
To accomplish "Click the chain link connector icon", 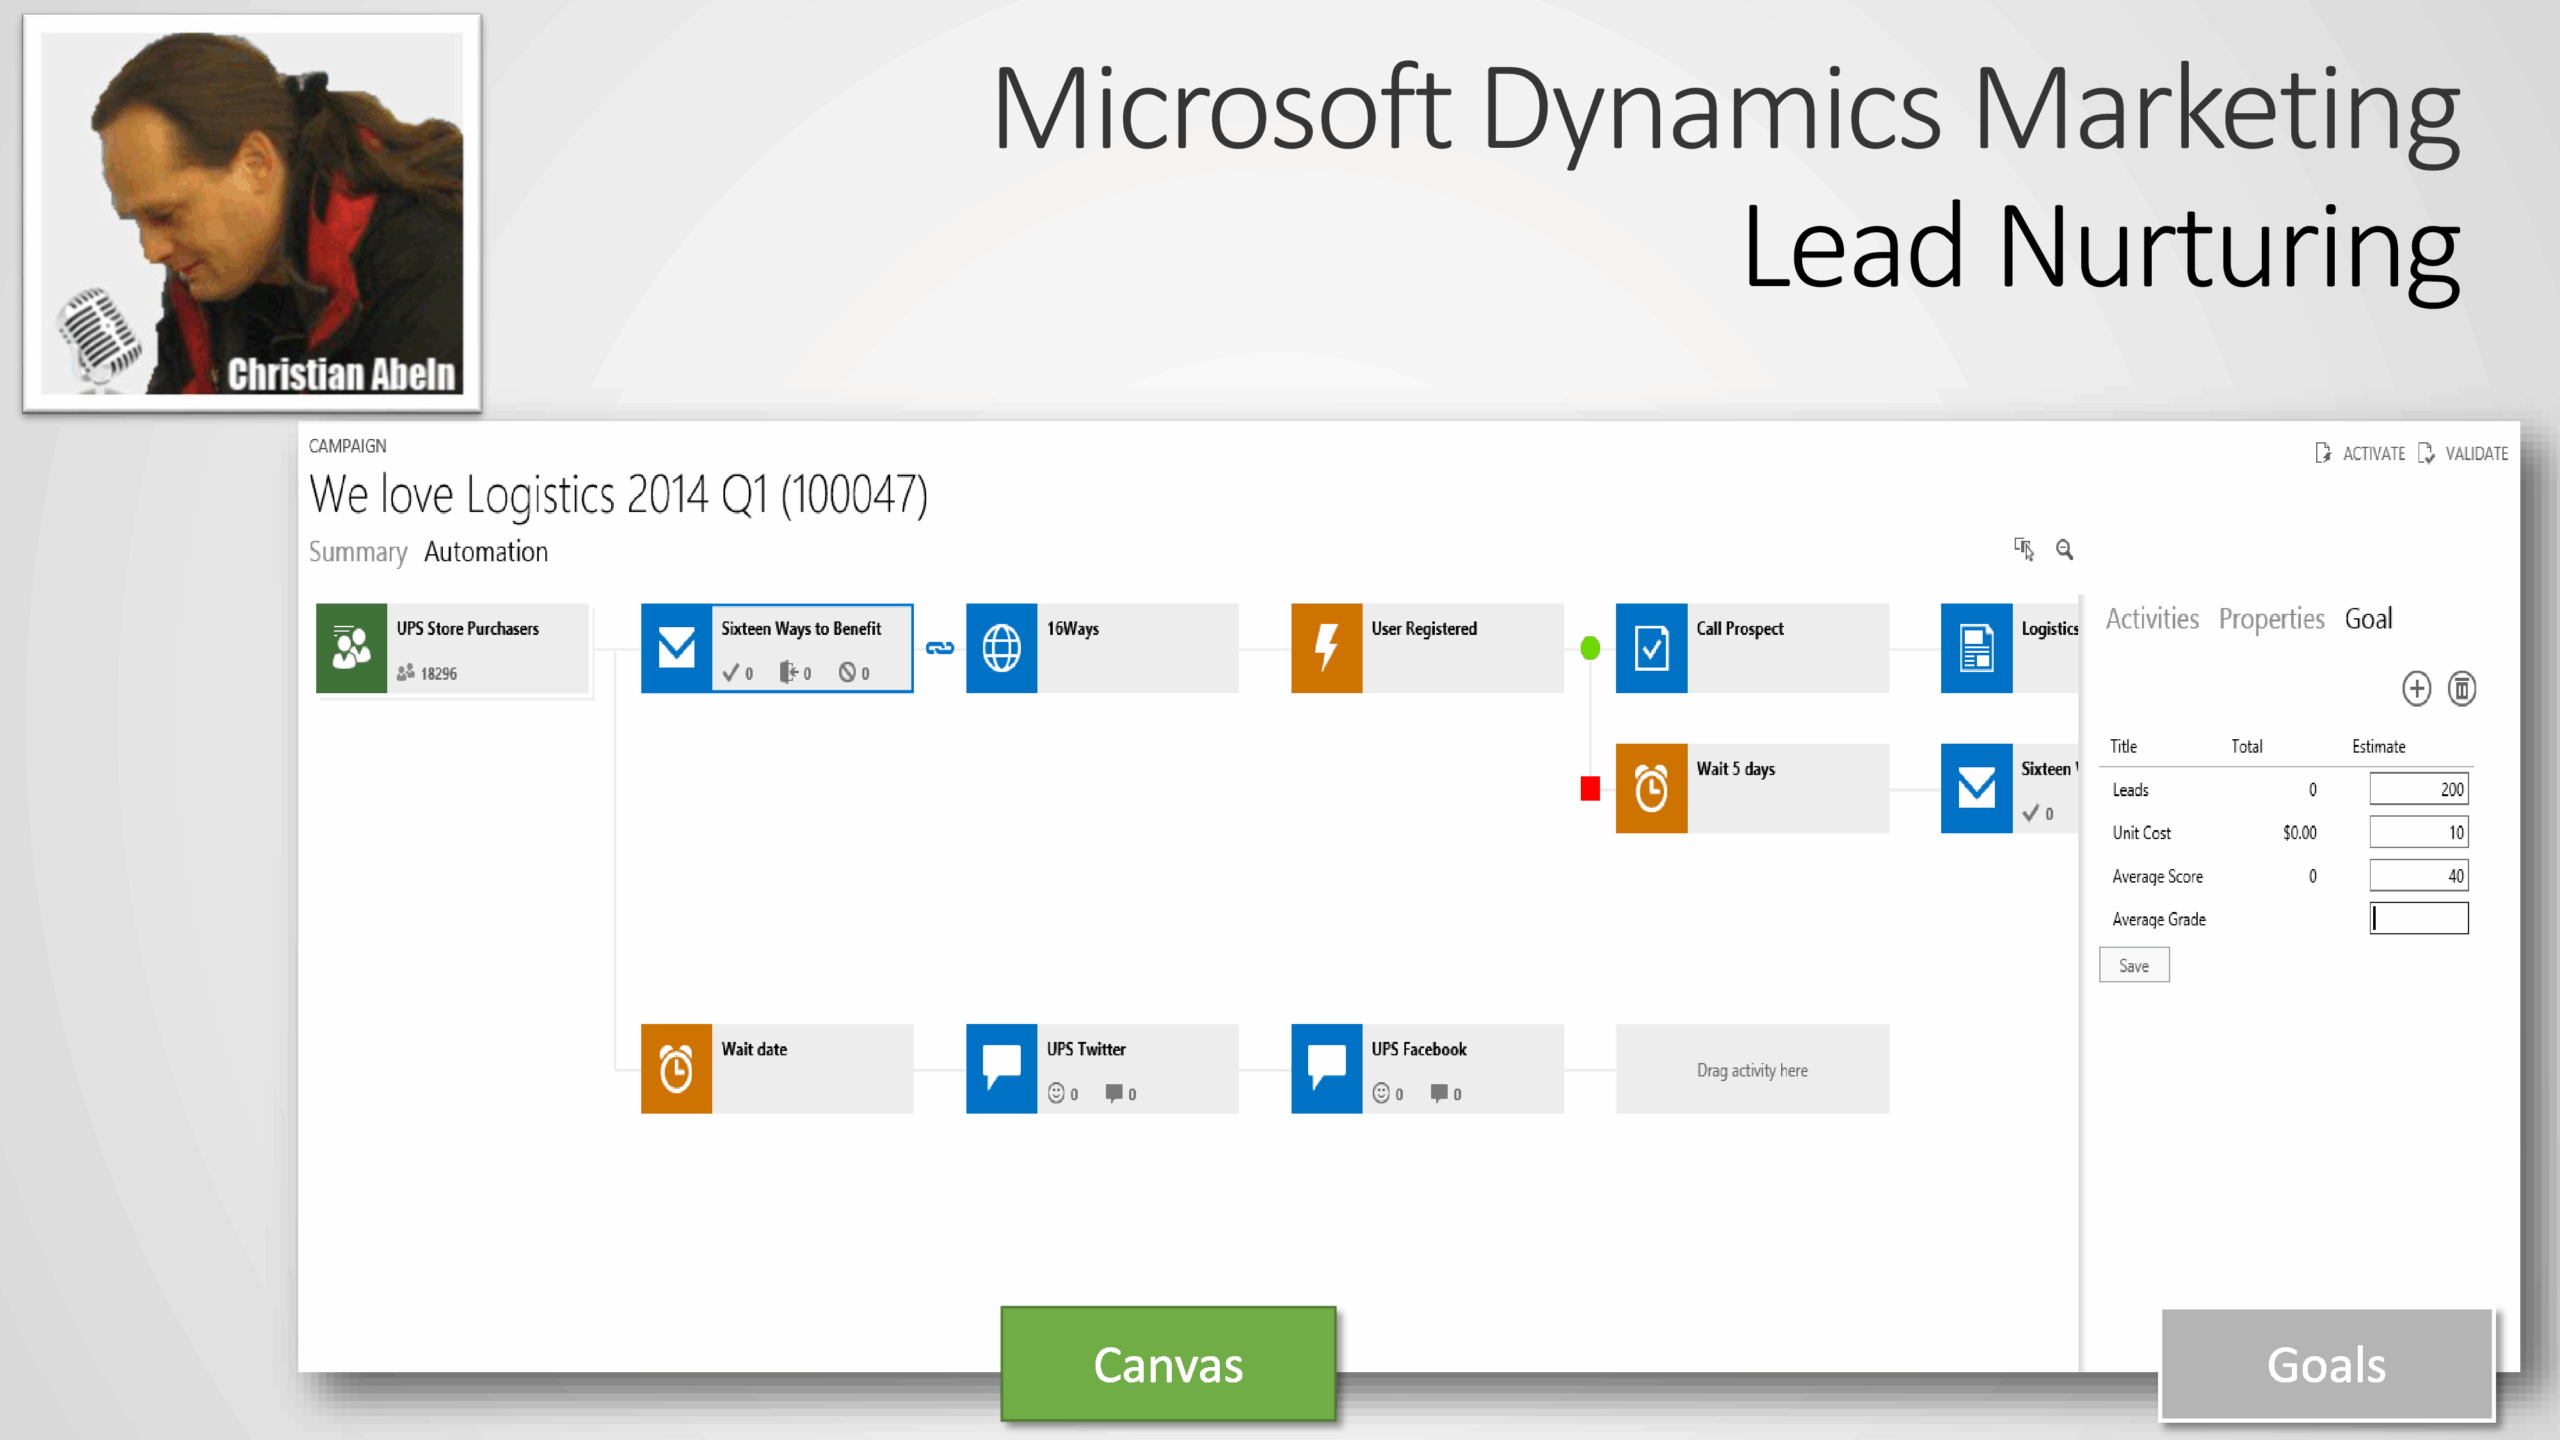I will [x=940, y=648].
